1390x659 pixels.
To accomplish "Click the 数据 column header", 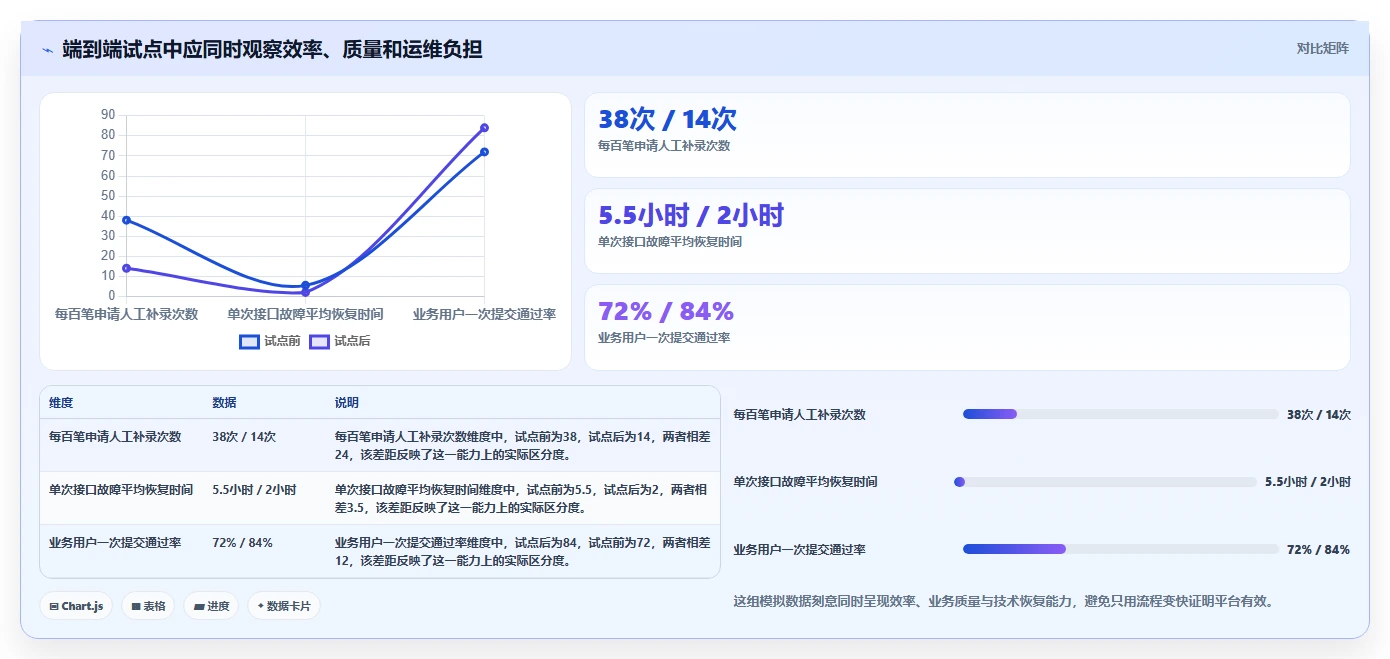I will tap(225, 403).
